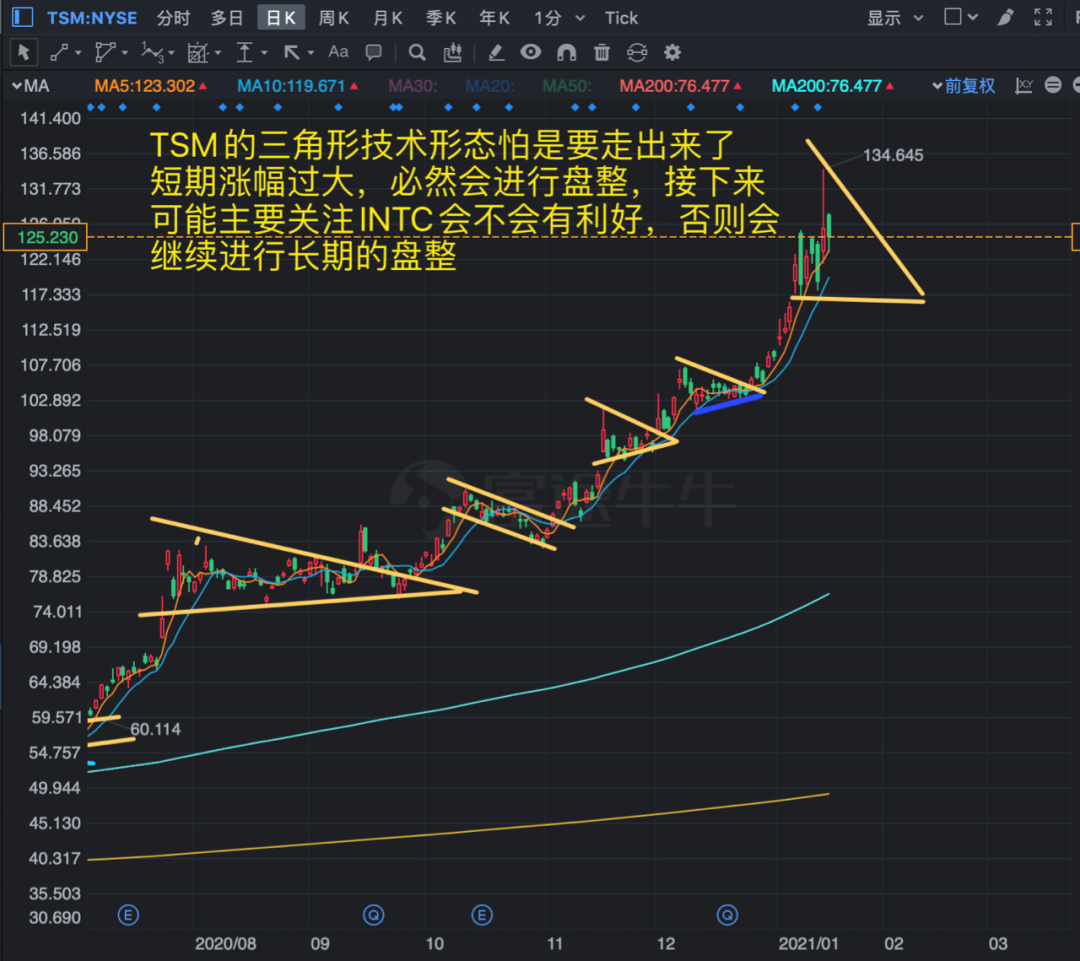Toggle the red MA200 indicator
The width and height of the screenshot is (1080, 961).
[x=680, y=86]
